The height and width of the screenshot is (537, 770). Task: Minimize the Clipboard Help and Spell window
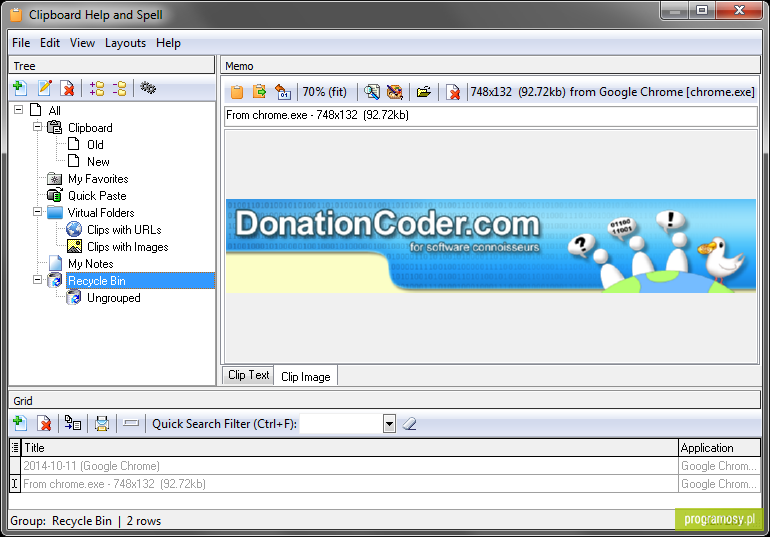click(675, 10)
